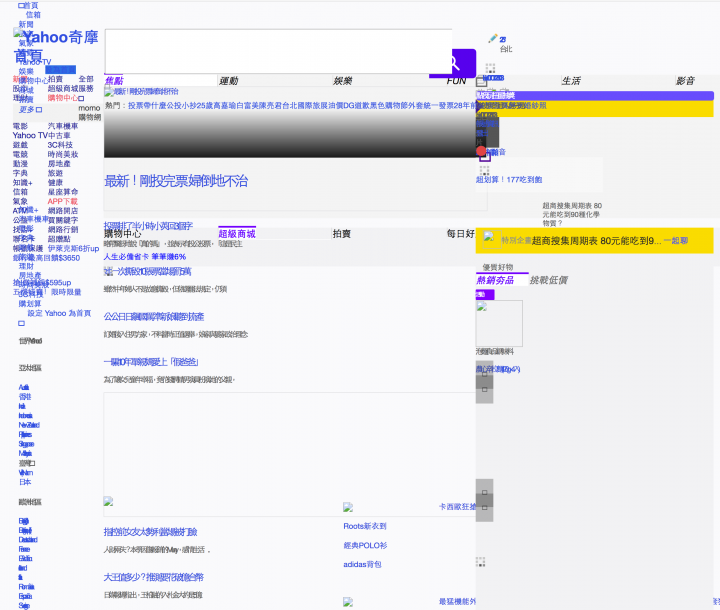Open the headline 最新！剛投完票婦倒地不治
720x610 pixels.
(x=176, y=181)
